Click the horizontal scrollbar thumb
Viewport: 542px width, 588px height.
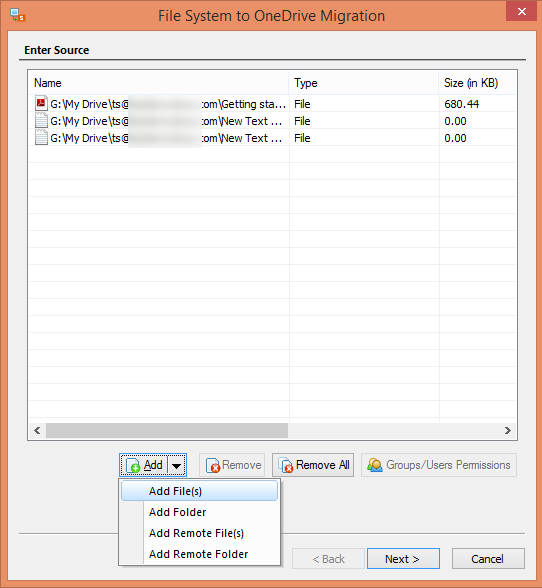(167, 430)
